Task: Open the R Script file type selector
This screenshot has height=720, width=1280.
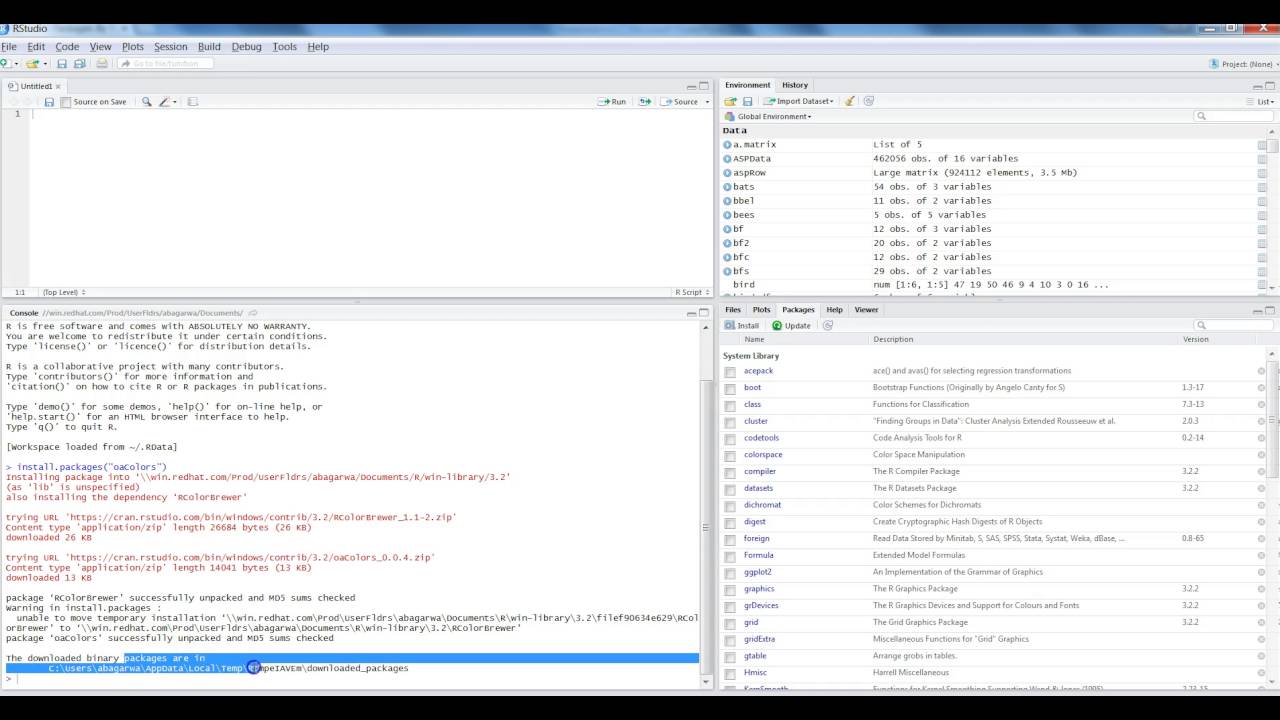Action: [x=692, y=292]
